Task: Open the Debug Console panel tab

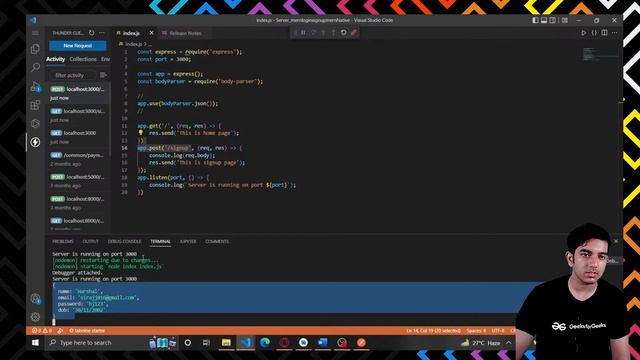Action: pos(124,242)
